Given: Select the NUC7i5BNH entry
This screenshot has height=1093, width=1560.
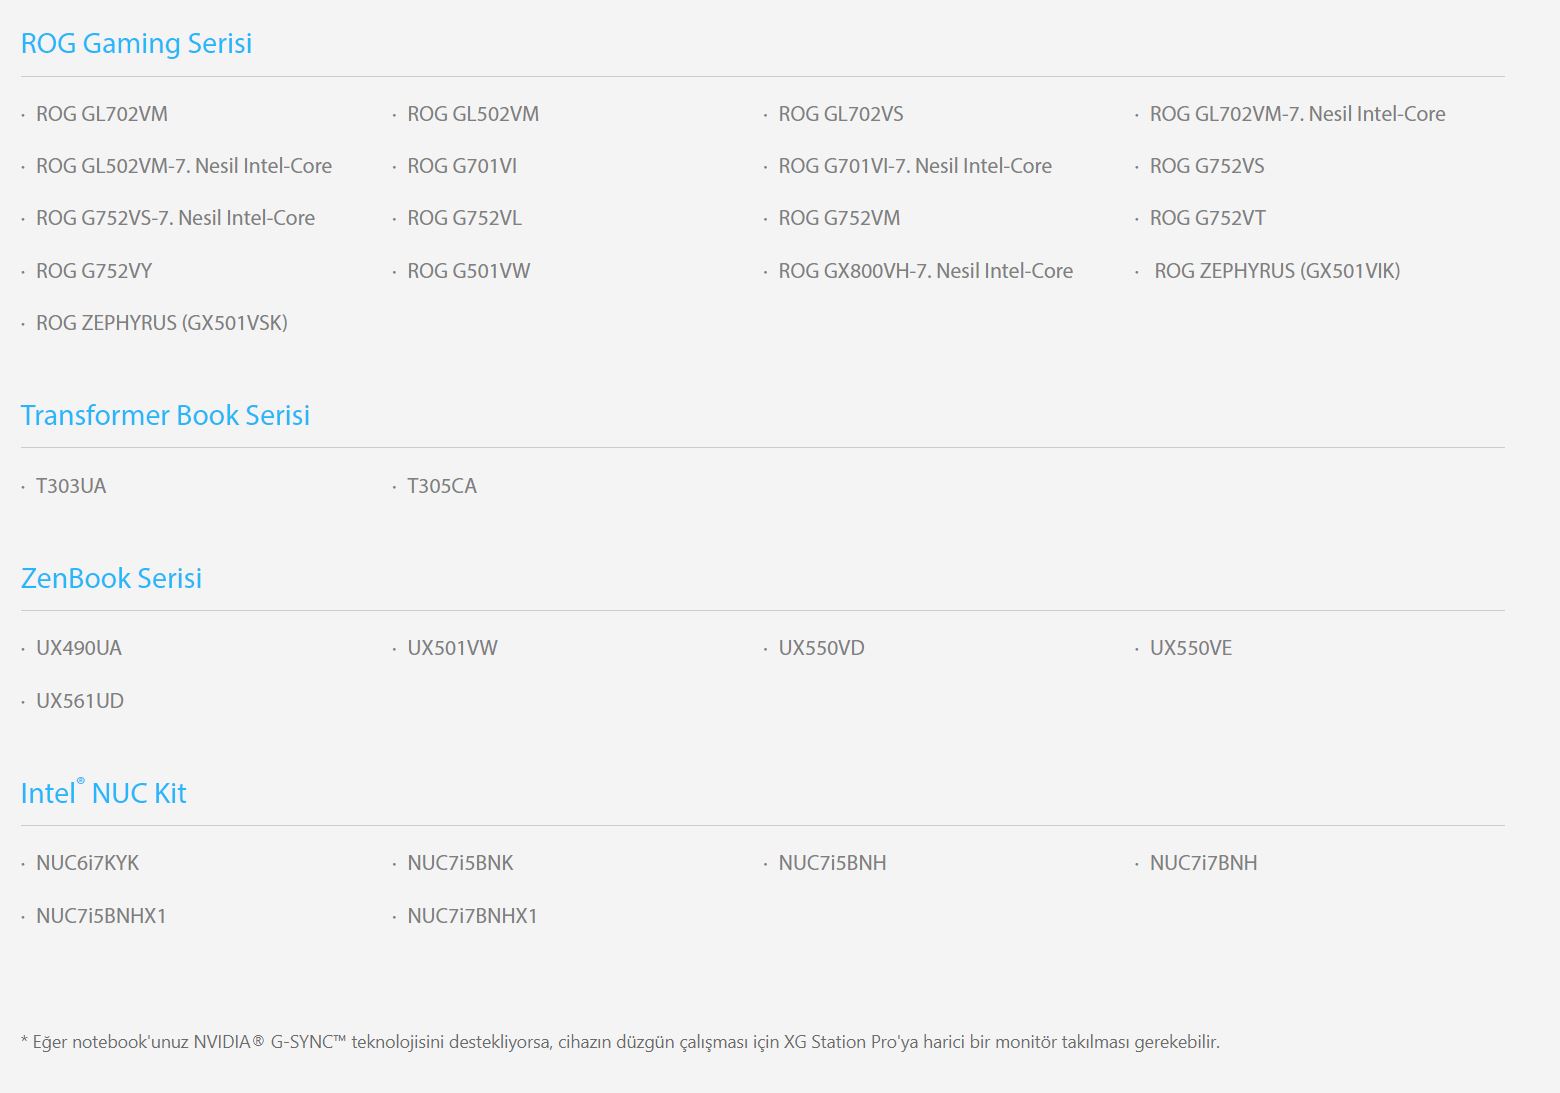Looking at the screenshot, I should pyautogui.click(x=832, y=863).
